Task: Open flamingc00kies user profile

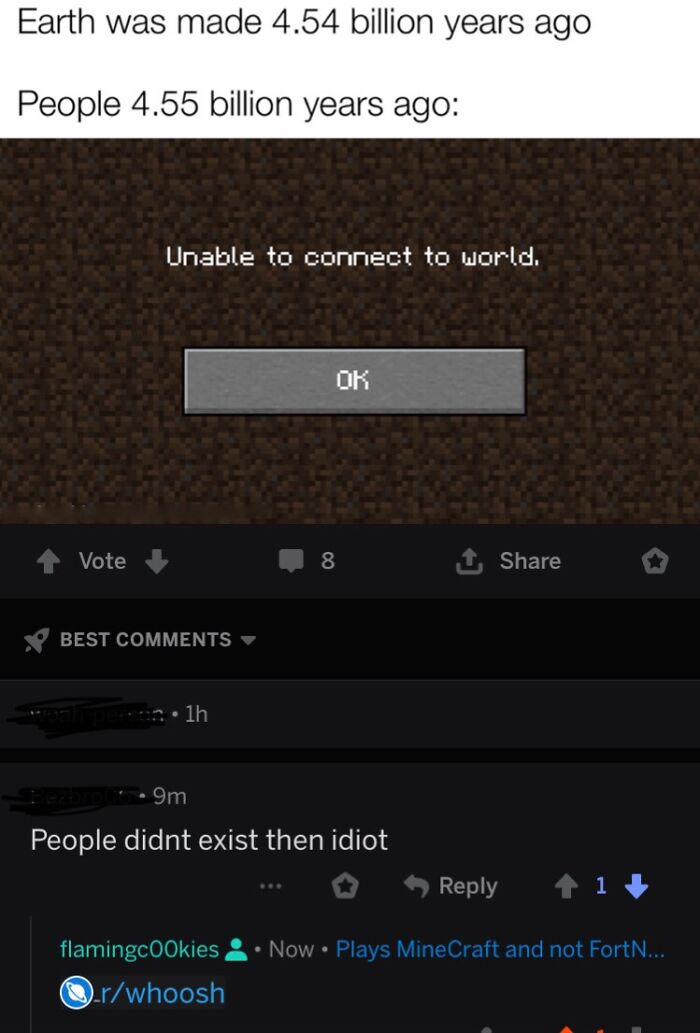Action: tap(139, 949)
